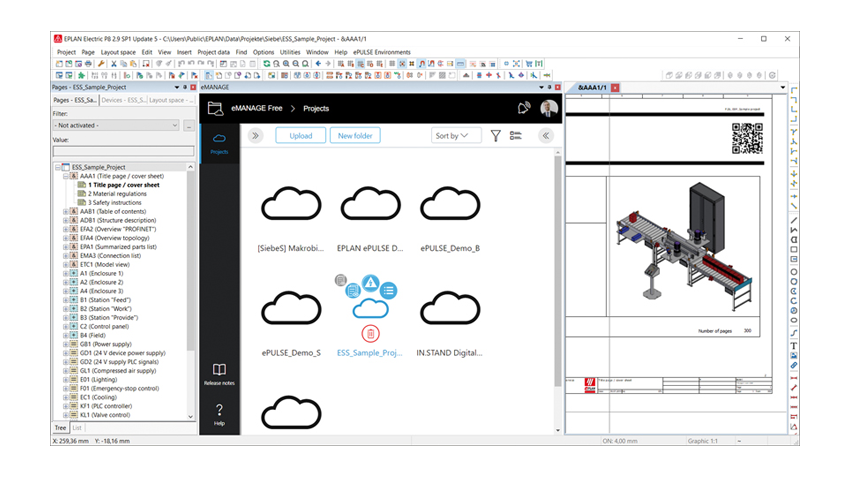Switch page navigator to List view
Image resolution: width=850 pixels, height=478 pixels.
point(77,428)
